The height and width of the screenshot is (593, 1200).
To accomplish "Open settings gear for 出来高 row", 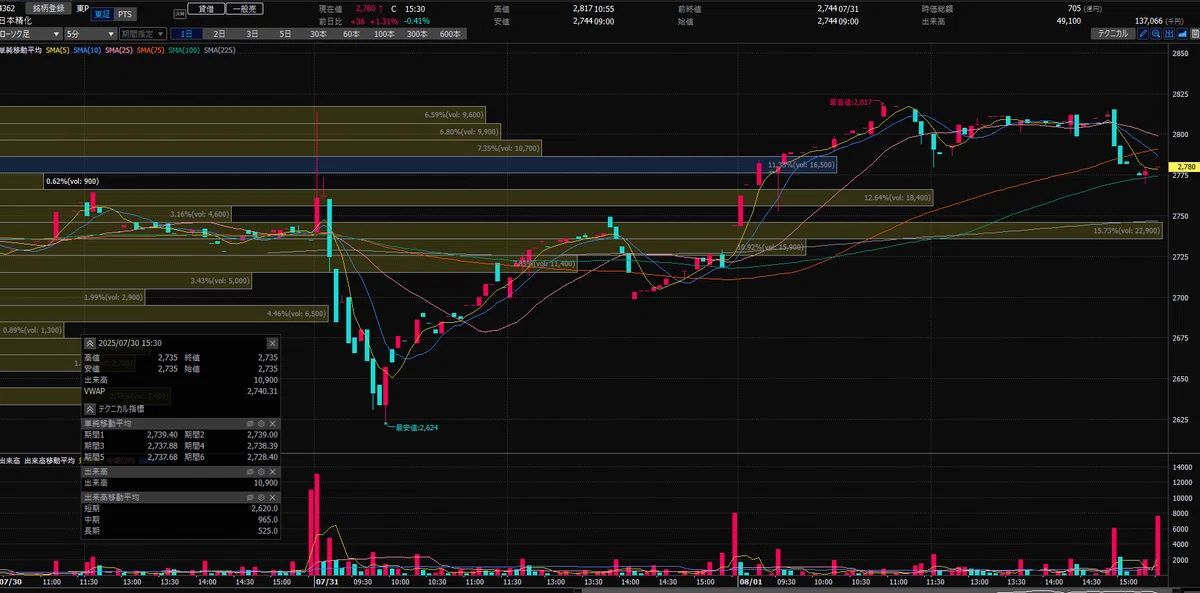I will 261,471.
